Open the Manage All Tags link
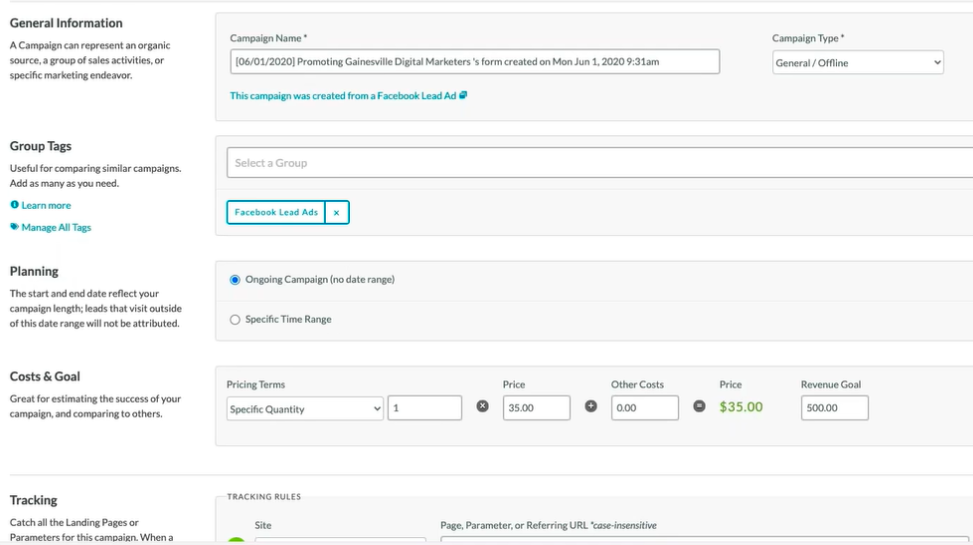This screenshot has width=973, height=545. (x=56, y=227)
